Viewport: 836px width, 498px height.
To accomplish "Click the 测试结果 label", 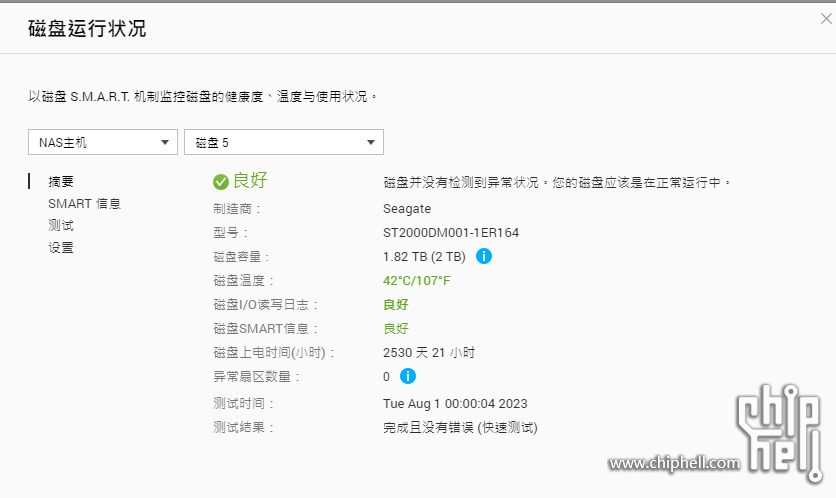I will (x=243, y=428).
